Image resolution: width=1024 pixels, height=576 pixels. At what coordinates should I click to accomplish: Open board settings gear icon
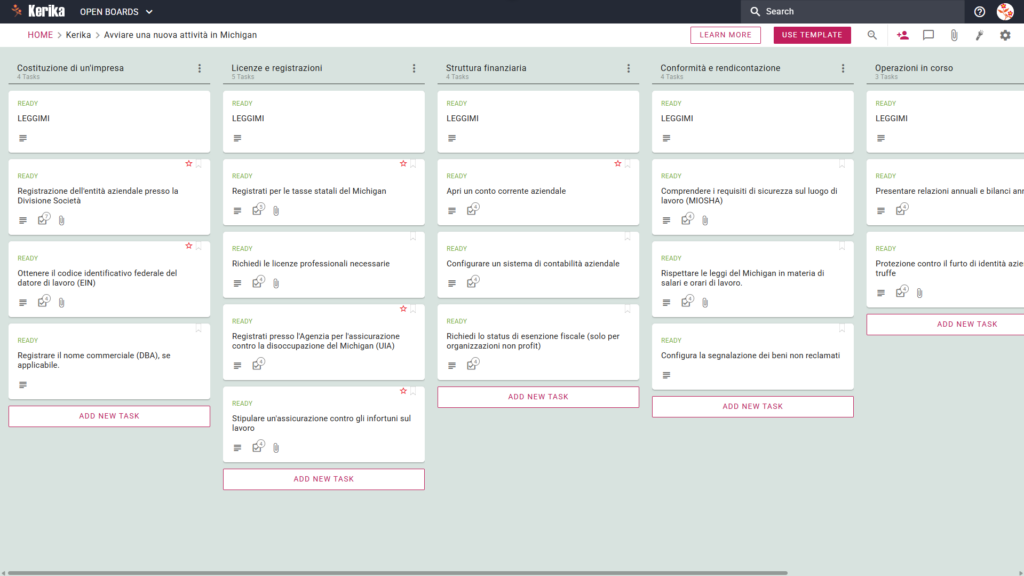pos(1005,35)
